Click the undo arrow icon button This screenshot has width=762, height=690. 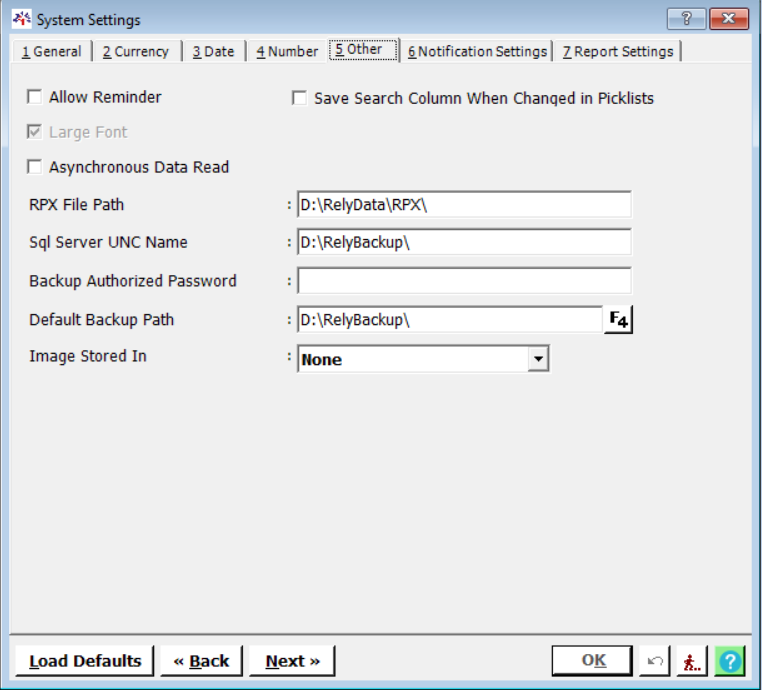click(655, 661)
